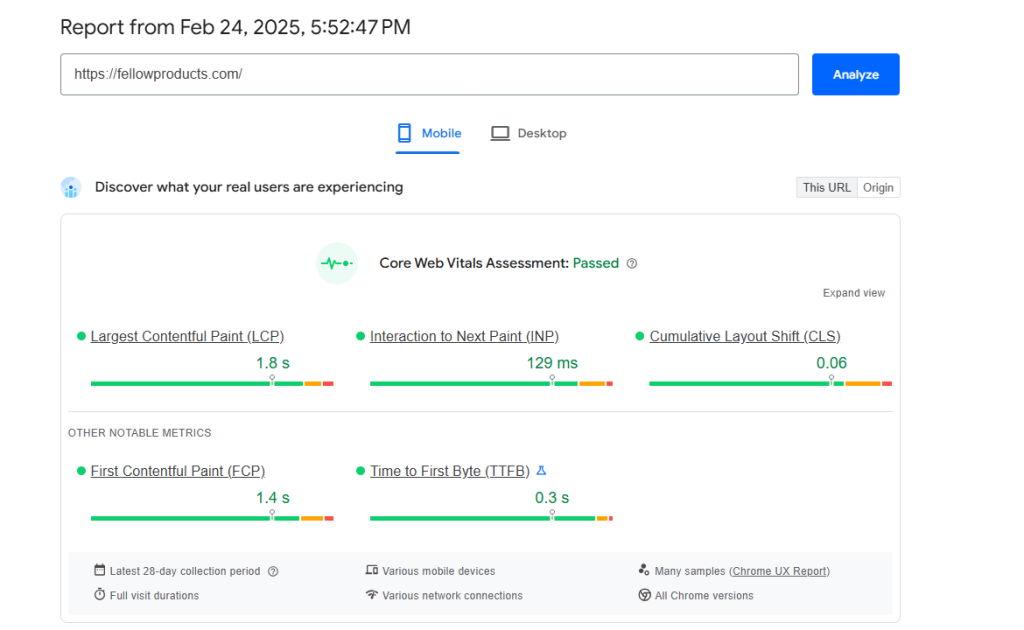Switch to Origin data view

point(878,188)
